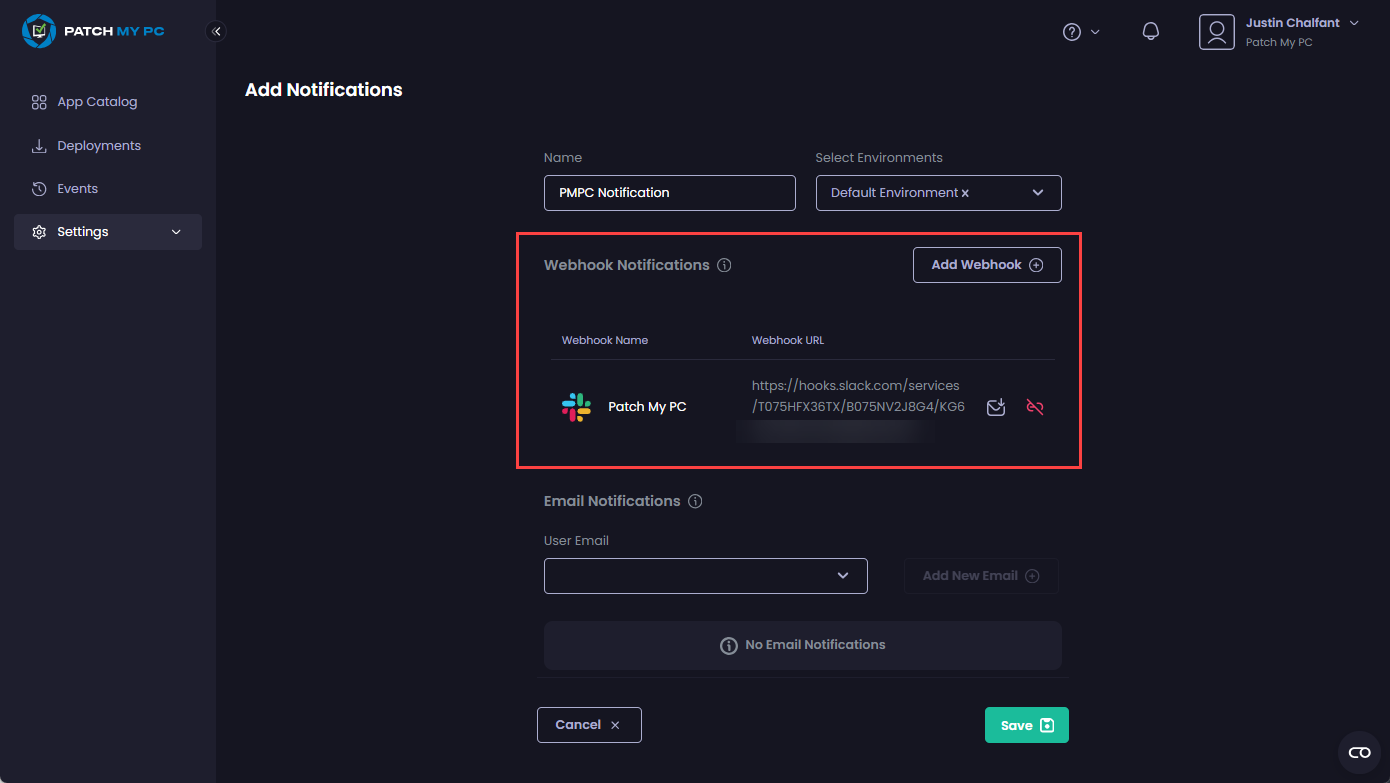Click the user profile avatar icon
1390x783 pixels.
point(1216,32)
